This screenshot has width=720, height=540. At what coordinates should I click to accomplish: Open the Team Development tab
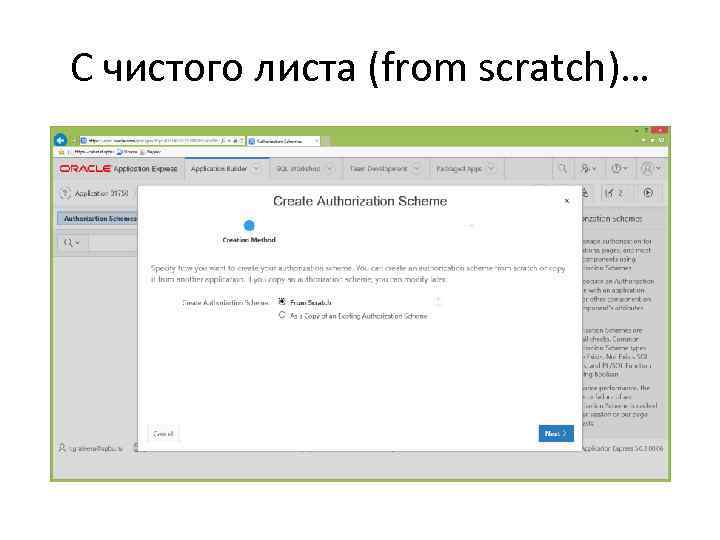pos(378,169)
